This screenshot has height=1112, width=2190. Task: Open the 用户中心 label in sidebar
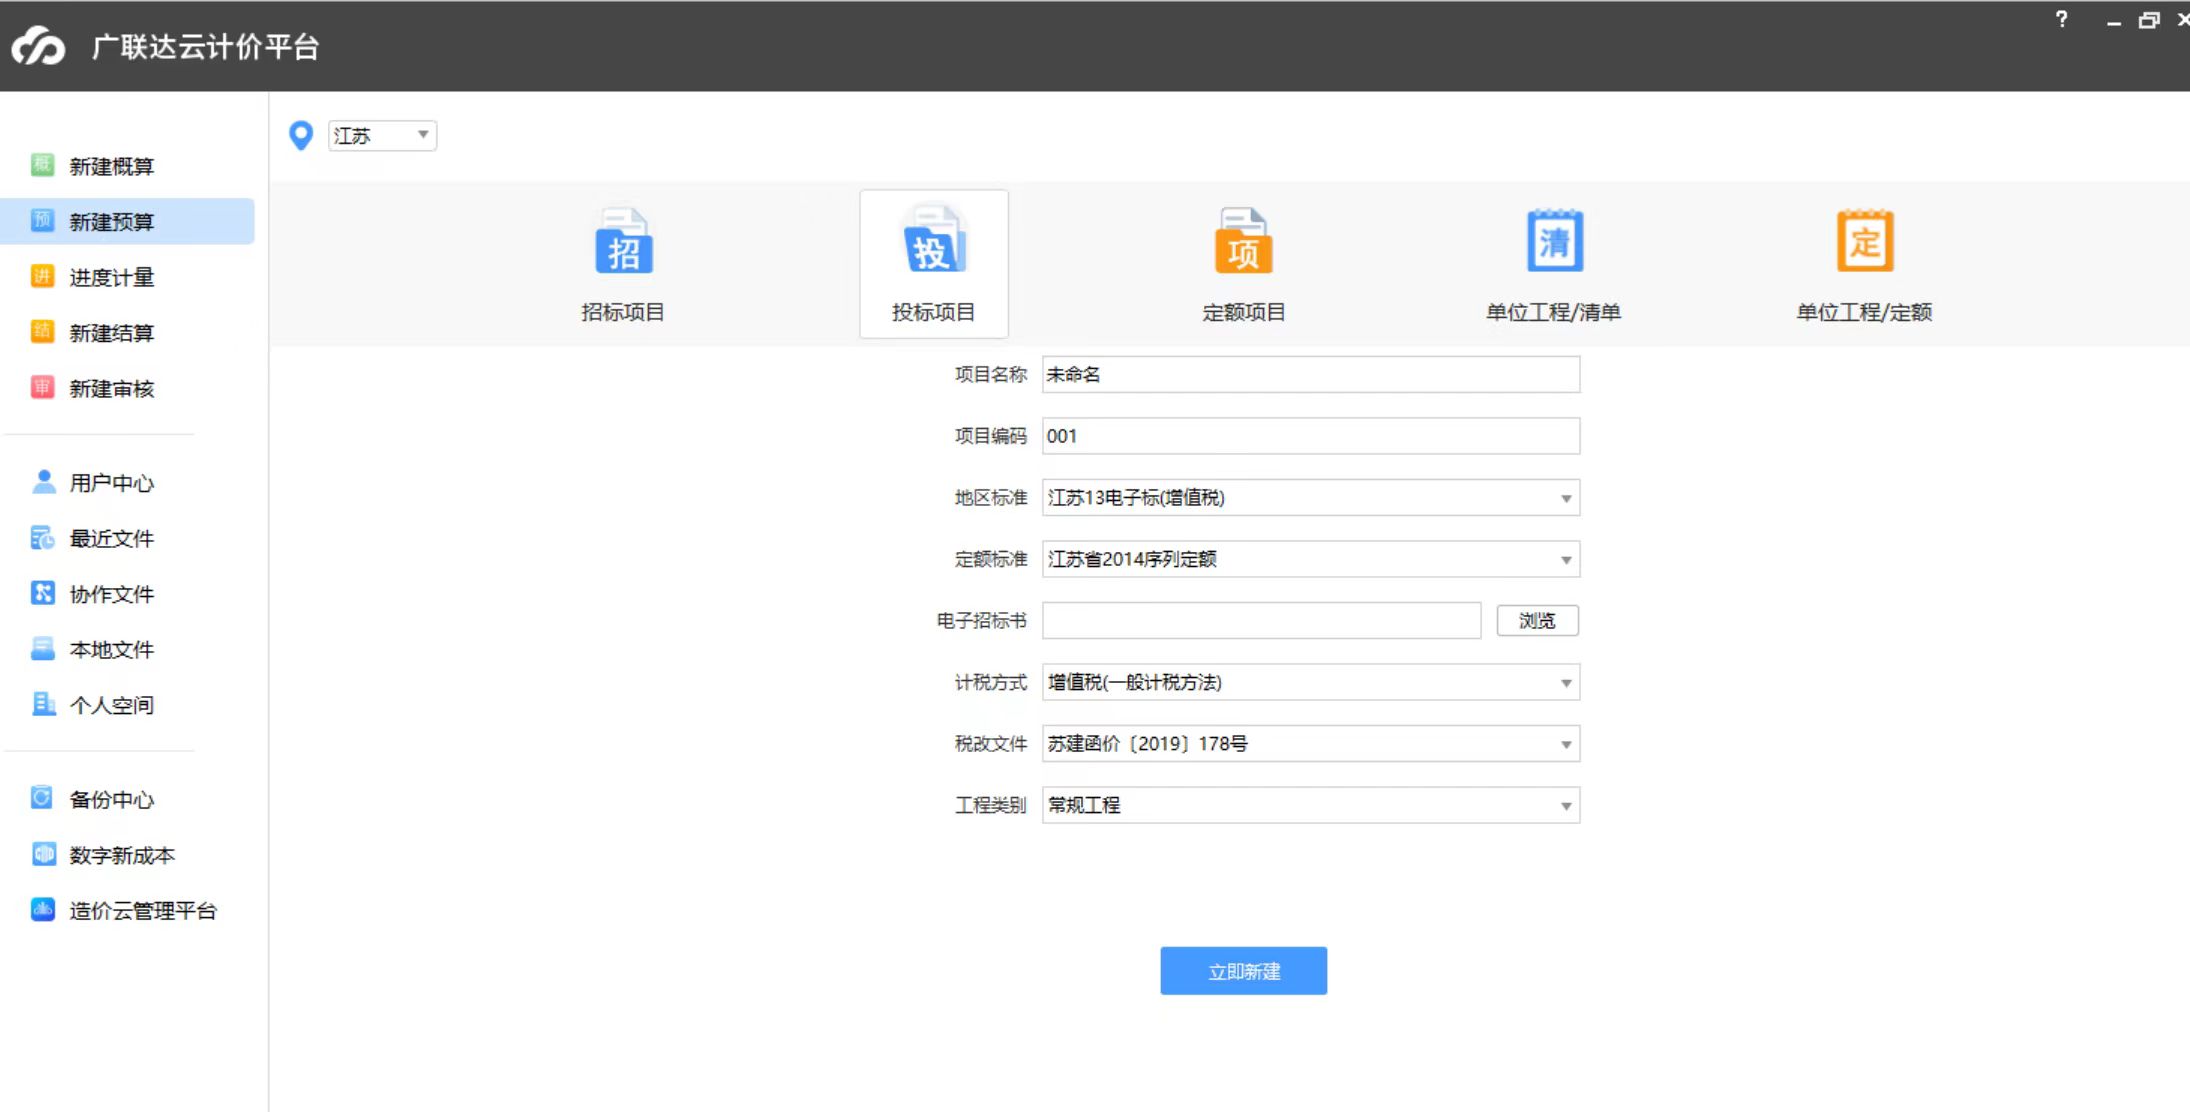[112, 483]
